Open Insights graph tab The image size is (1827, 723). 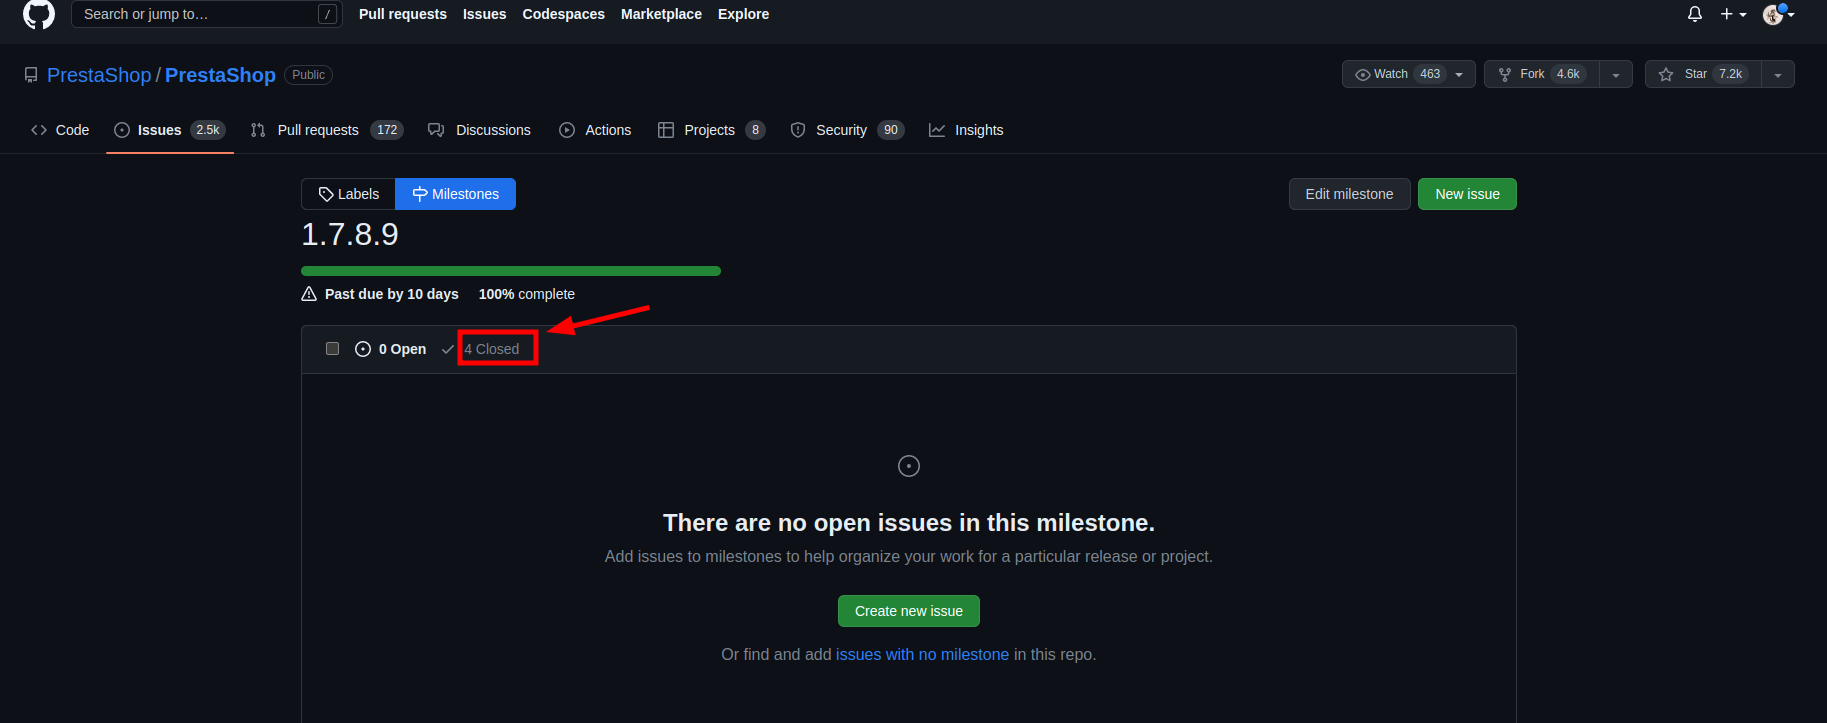tap(966, 130)
